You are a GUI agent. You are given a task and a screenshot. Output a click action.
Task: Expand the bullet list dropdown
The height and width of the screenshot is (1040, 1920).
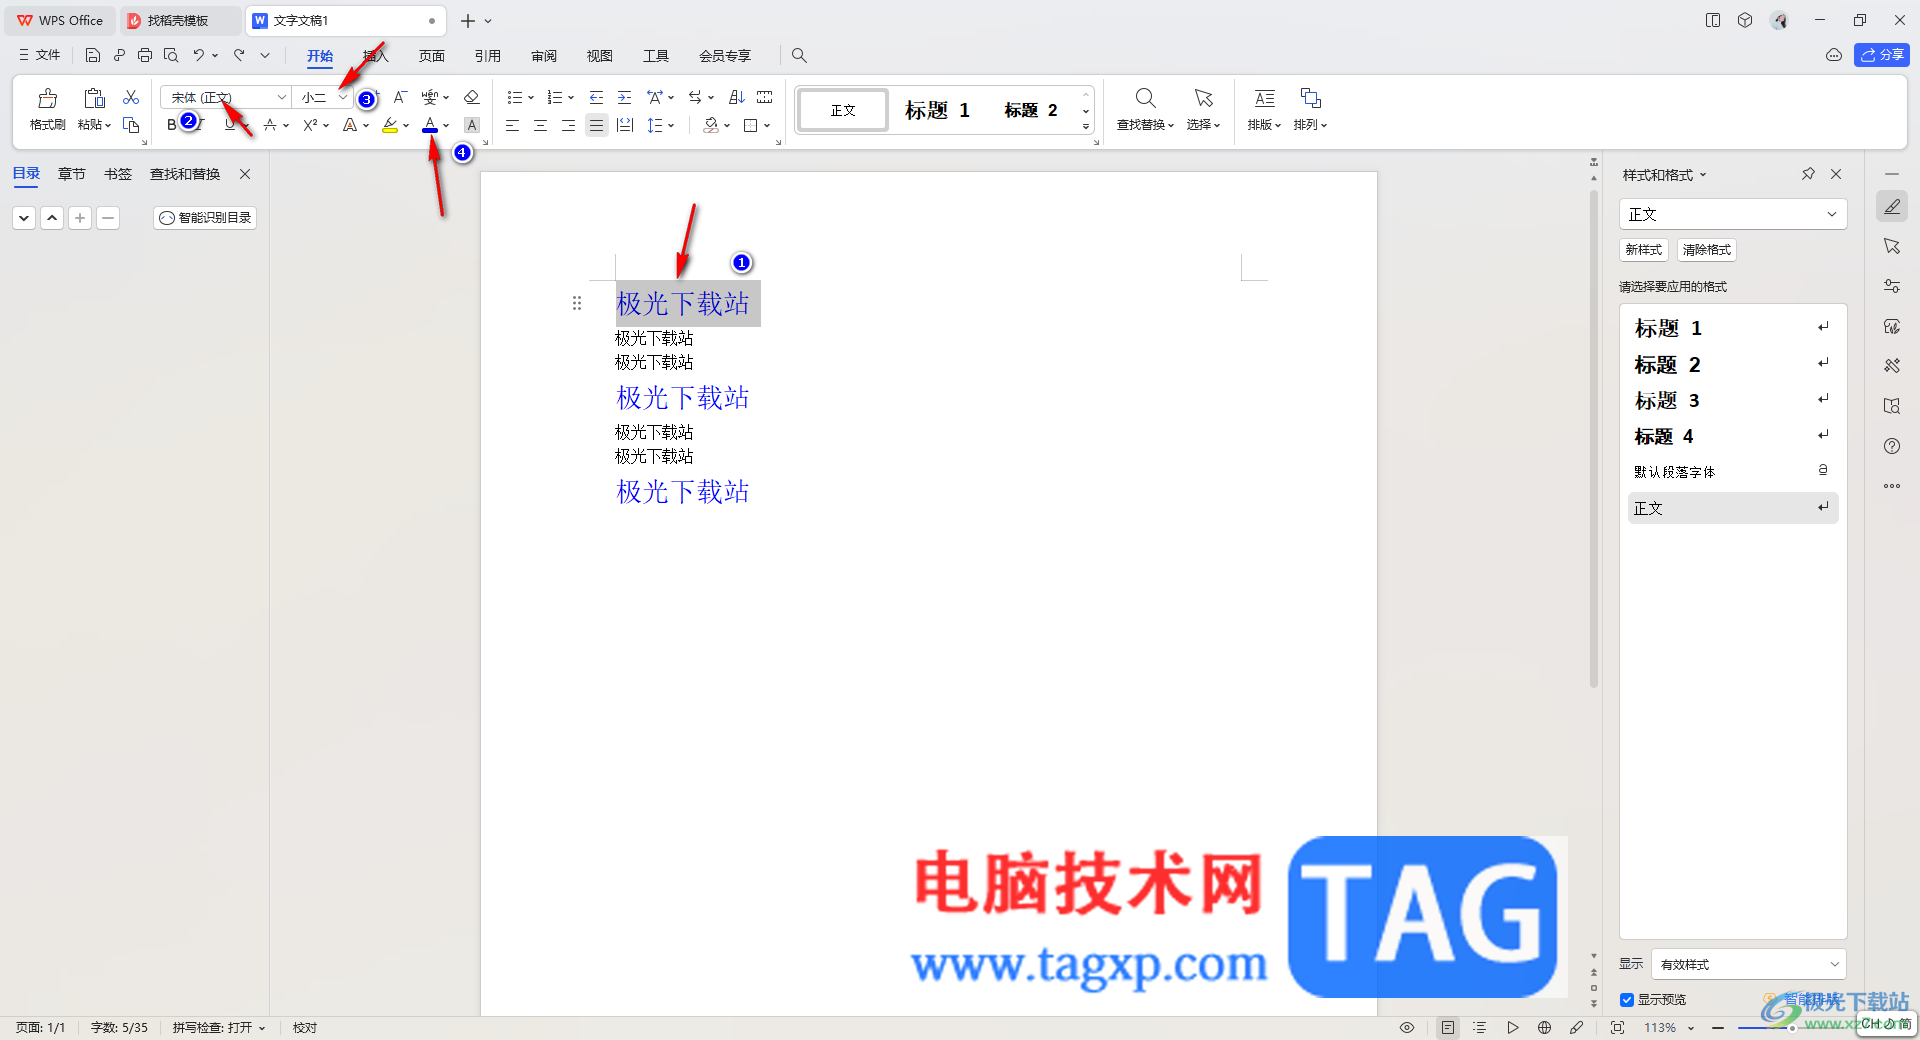coord(531,97)
